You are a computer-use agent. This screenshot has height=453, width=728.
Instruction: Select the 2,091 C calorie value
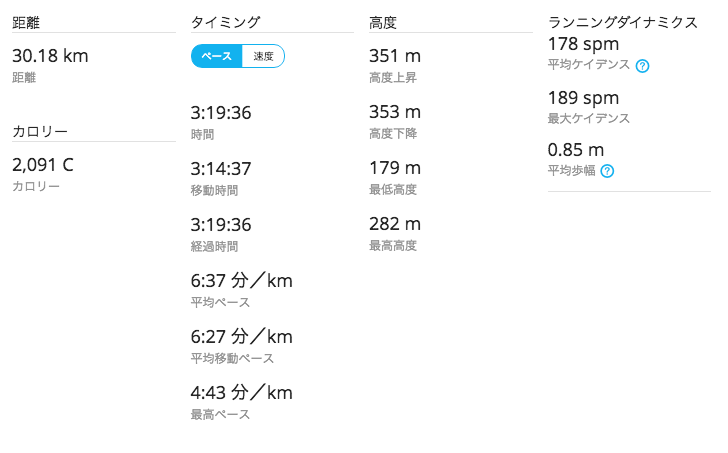coord(43,165)
